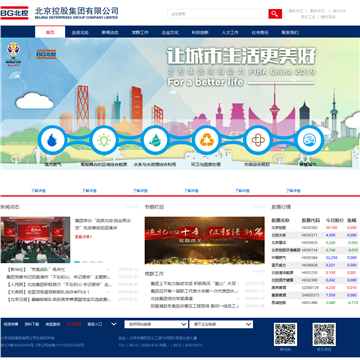The width and height of the screenshot is (360, 360).
Task: Click 了解详情 under the recycling icon
Action: coord(191,191)
